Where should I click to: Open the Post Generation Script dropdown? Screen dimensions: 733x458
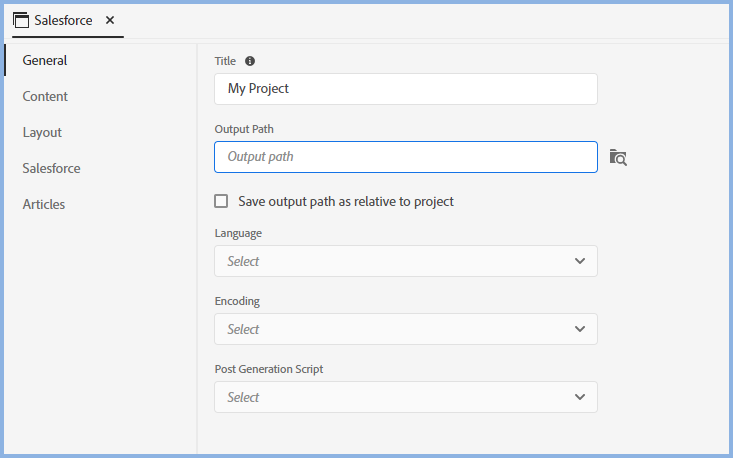(405, 397)
